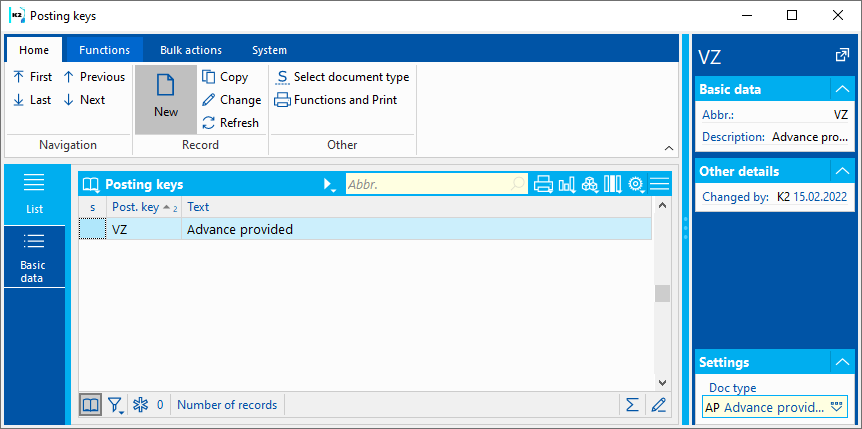Click the filter funnel icon in status bar
Viewport: 862px width, 429px height.
pos(116,405)
